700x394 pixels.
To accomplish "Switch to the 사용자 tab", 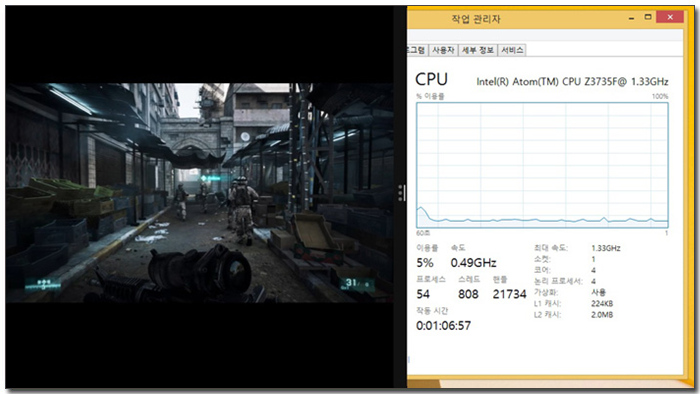I will [443, 50].
